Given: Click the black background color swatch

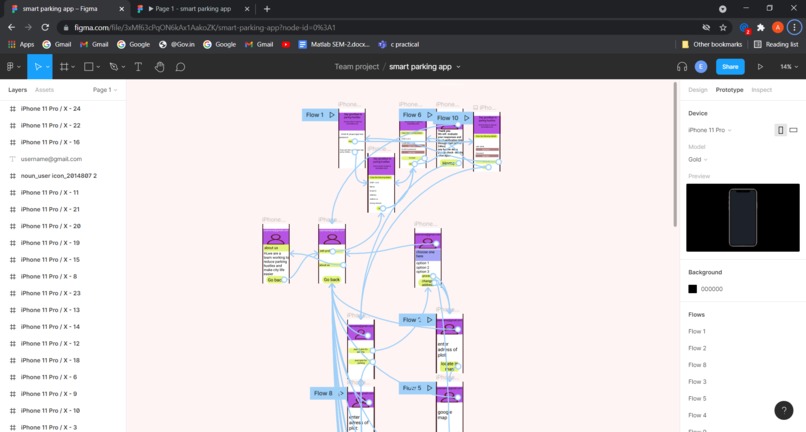Looking at the screenshot, I should (x=692, y=289).
